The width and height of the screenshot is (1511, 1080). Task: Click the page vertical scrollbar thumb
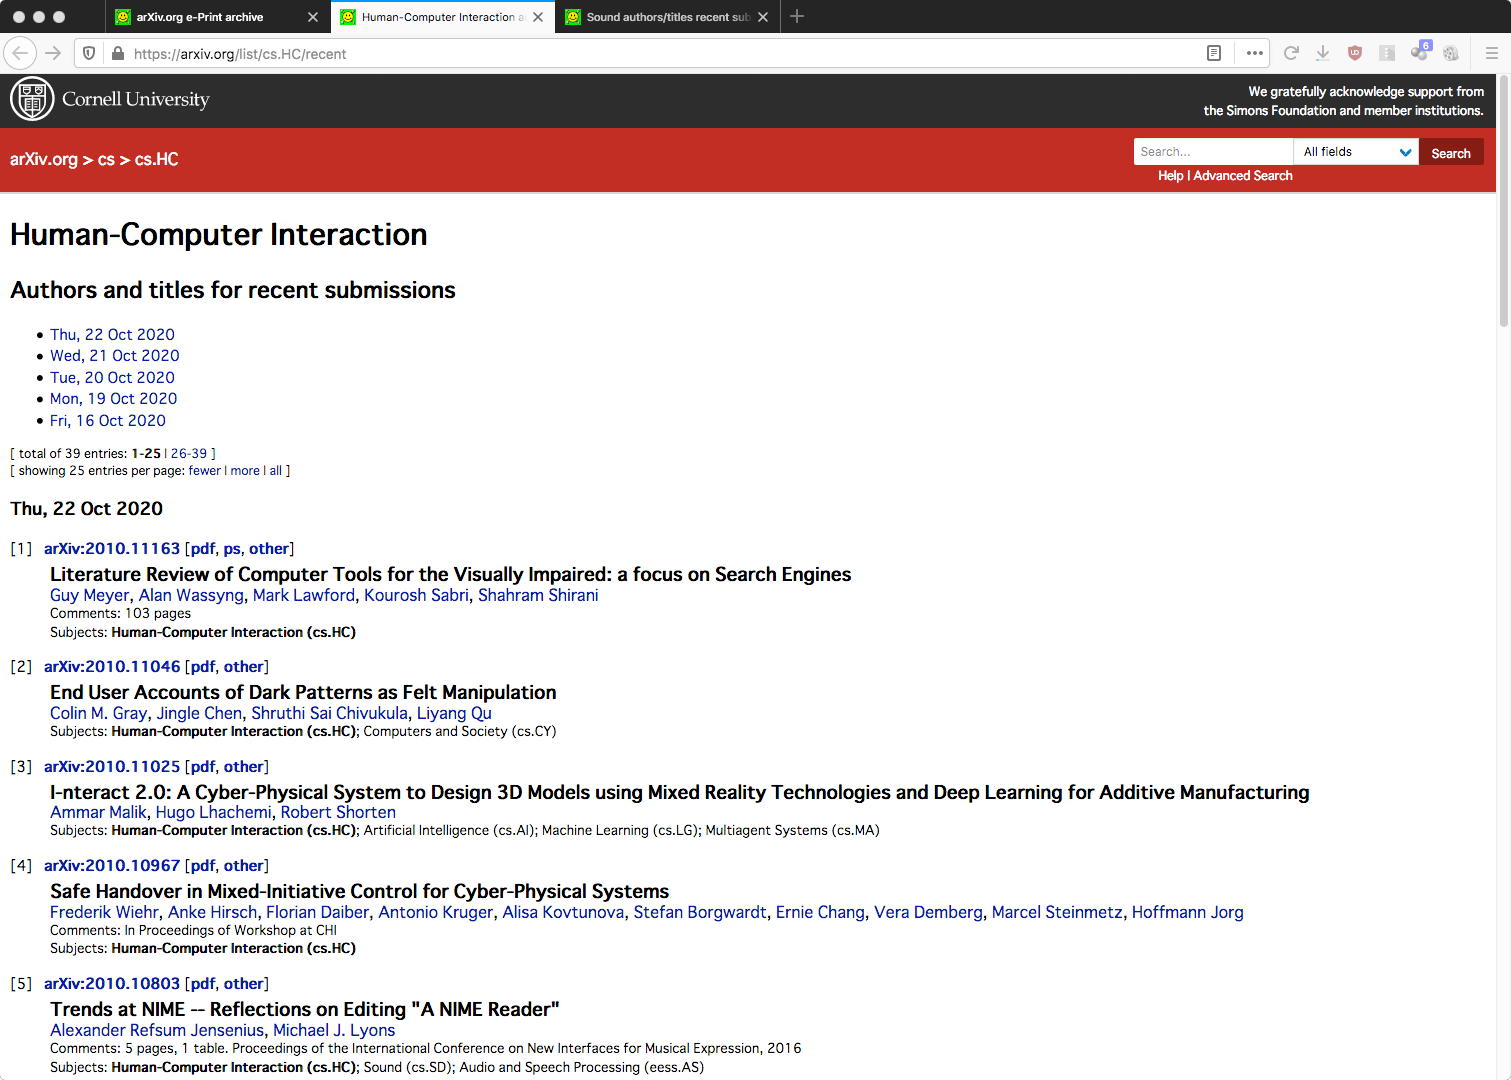tap(1504, 200)
